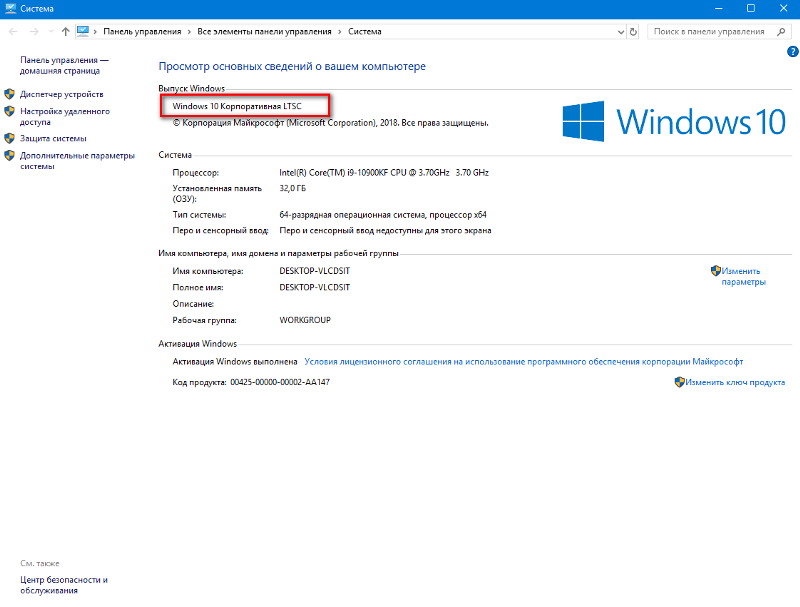Expand chevron after 'Все элементы панели управления'
Viewport: 800px width, 607px height.
point(340,32)
